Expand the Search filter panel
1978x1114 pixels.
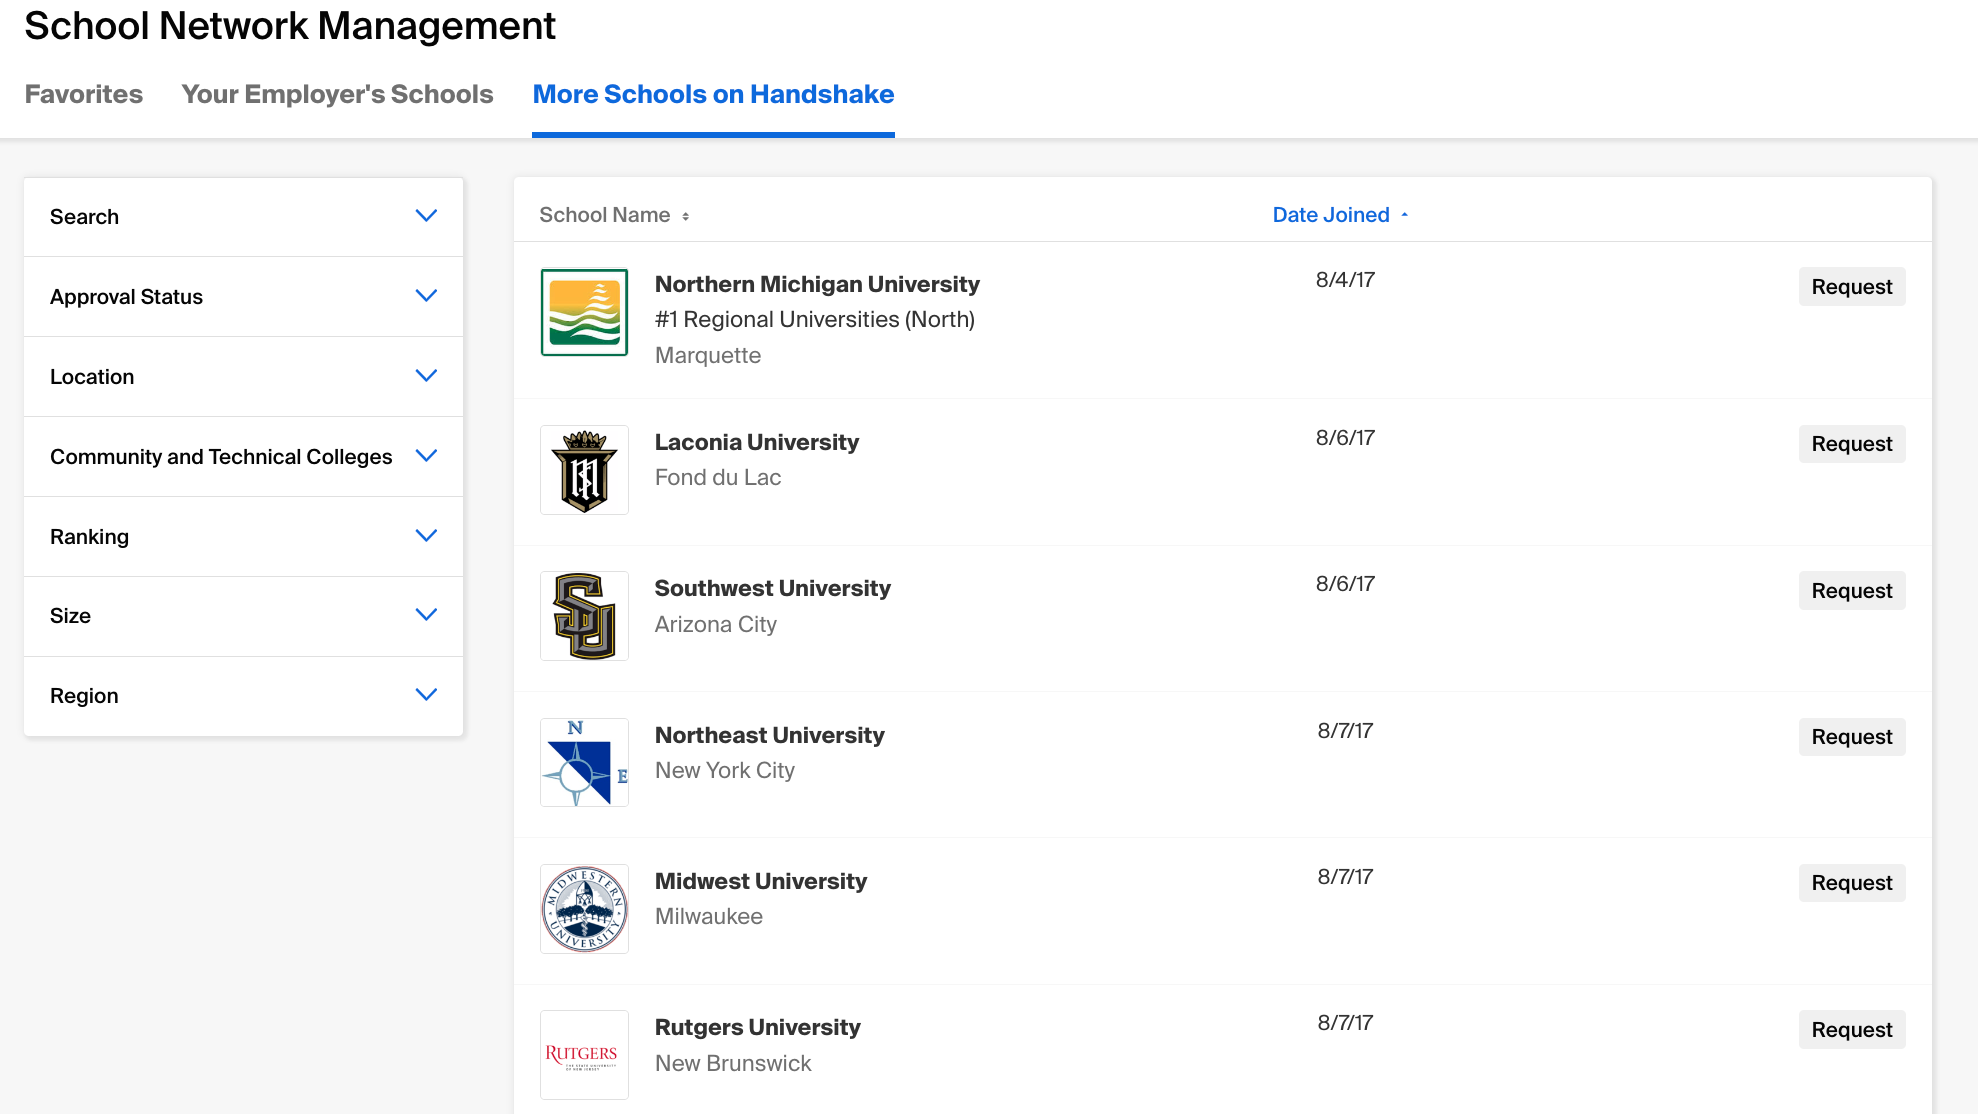pos(427,216)
